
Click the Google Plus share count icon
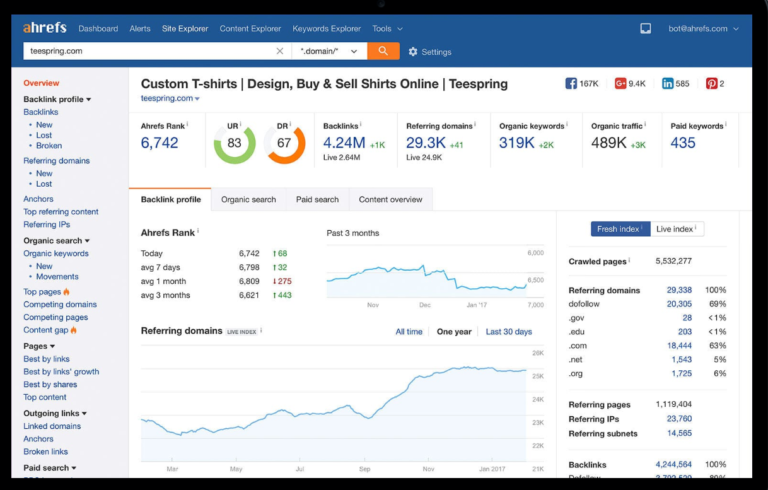tap(620, 83)
